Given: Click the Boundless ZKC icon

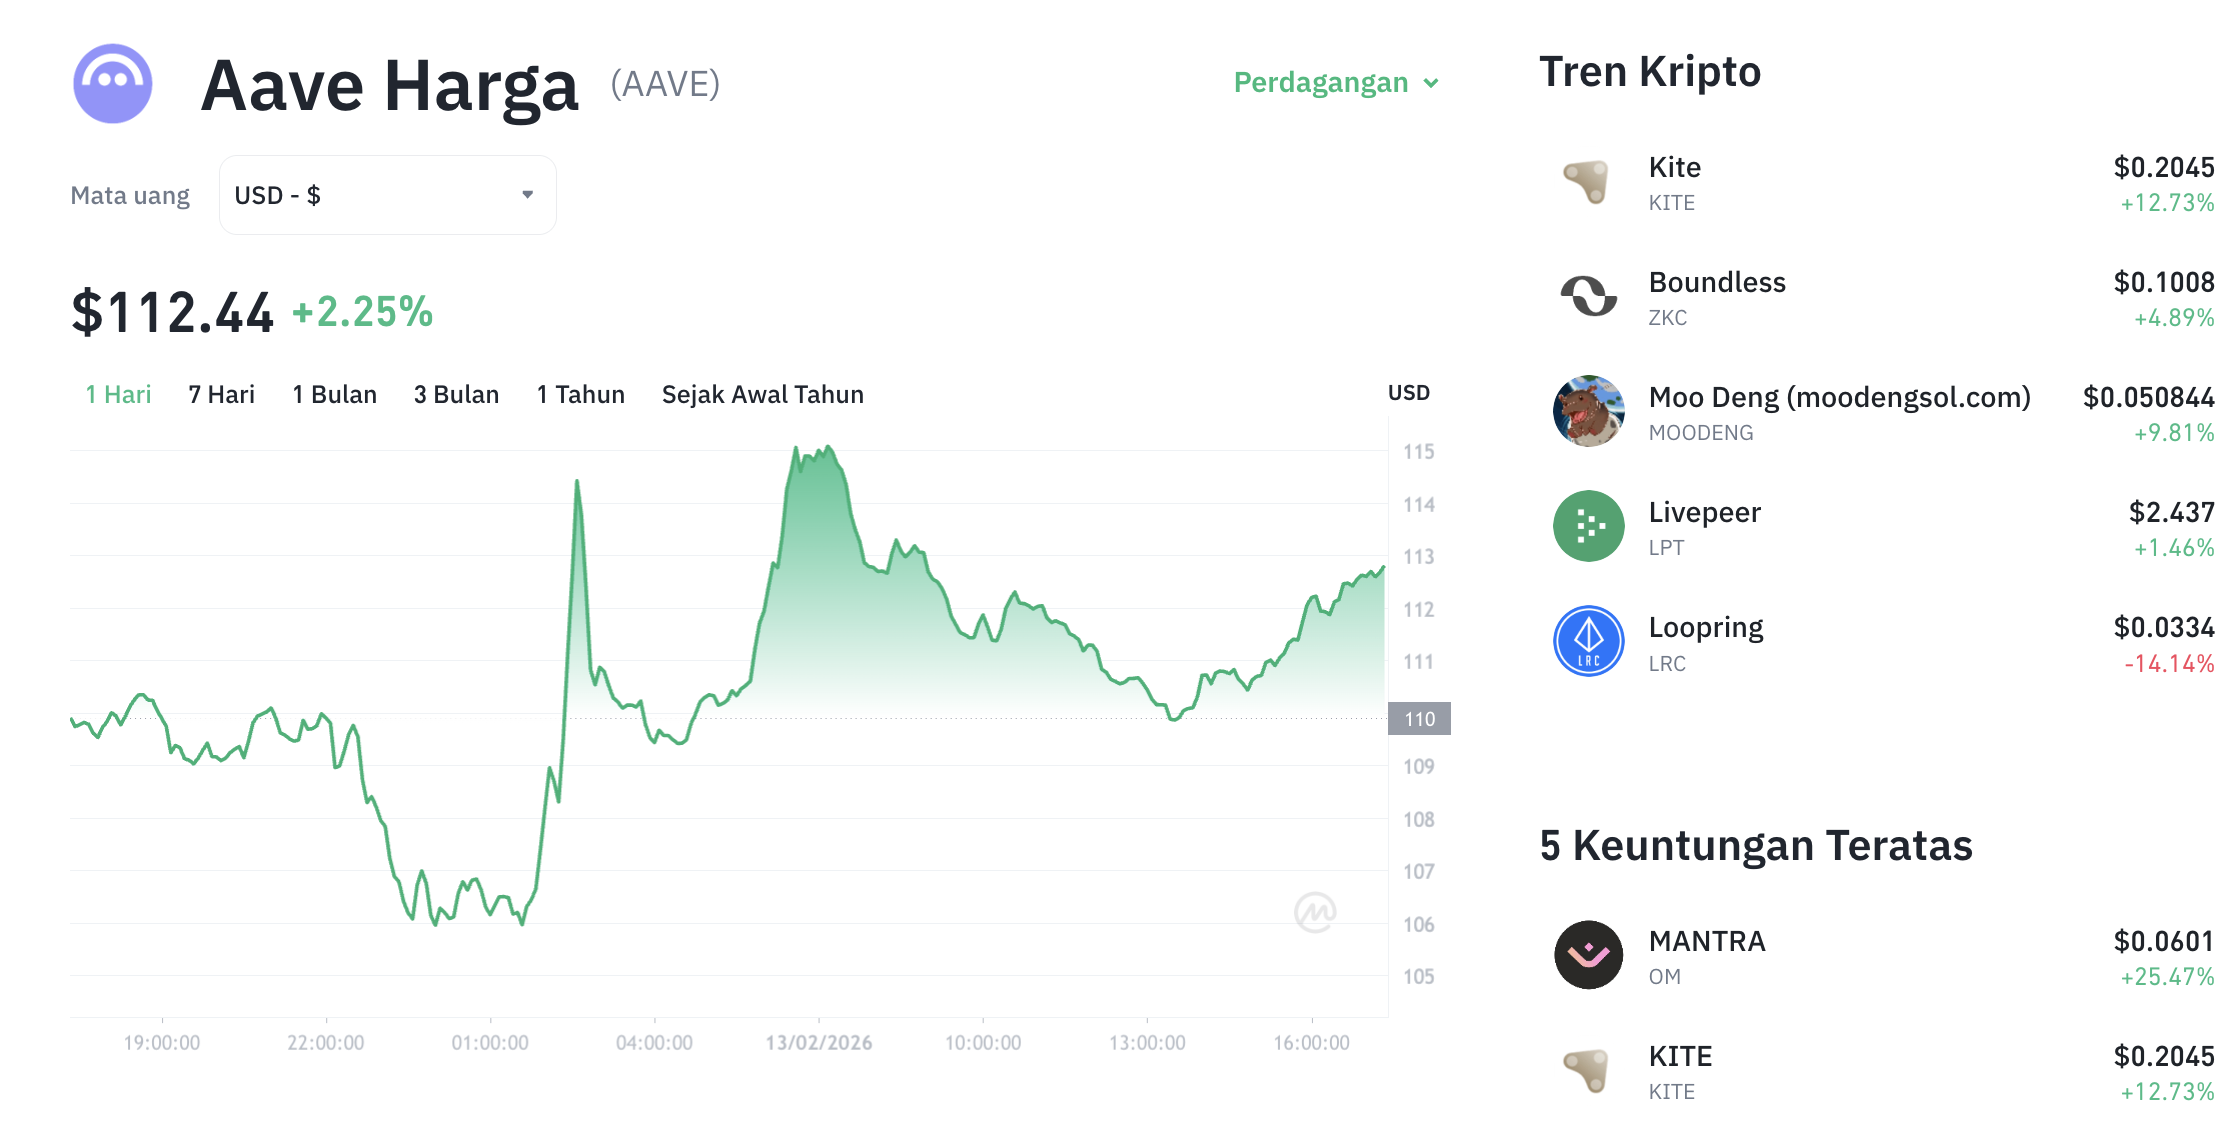Looking at the screenshot, I should click(1588, 297).
